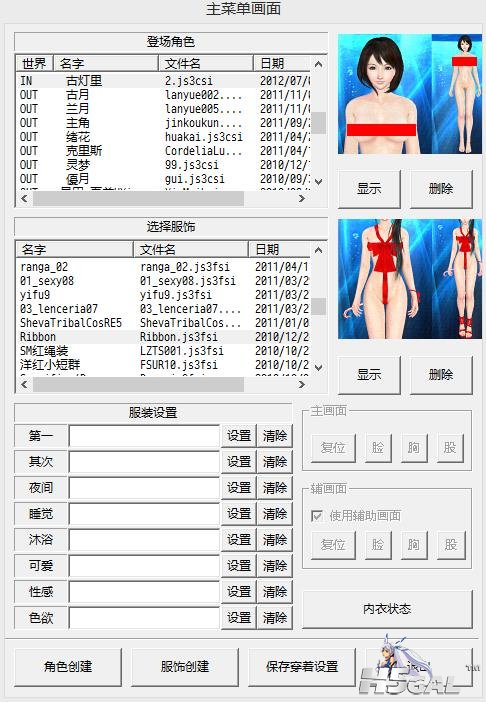Click 设置 in the 夜间 row
Screen dimensions: 486x702
[239, 488]
